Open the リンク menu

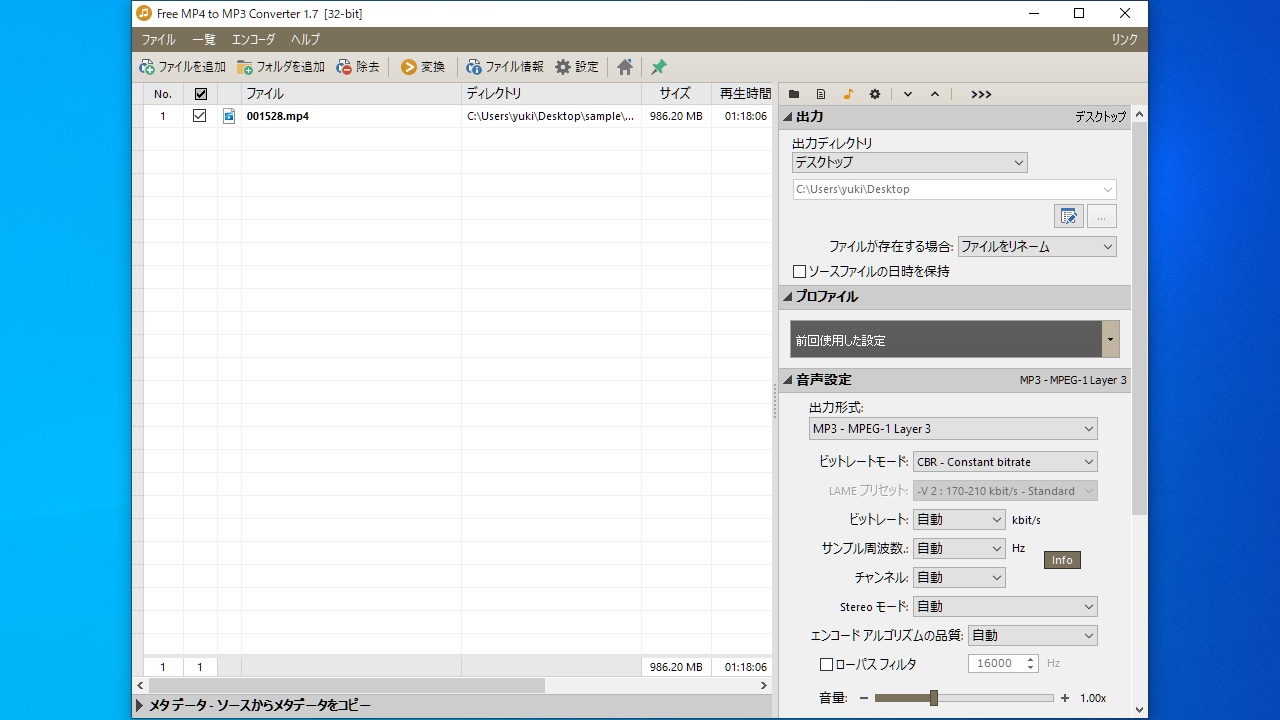pyautogui.click(x=1124, y=40)
